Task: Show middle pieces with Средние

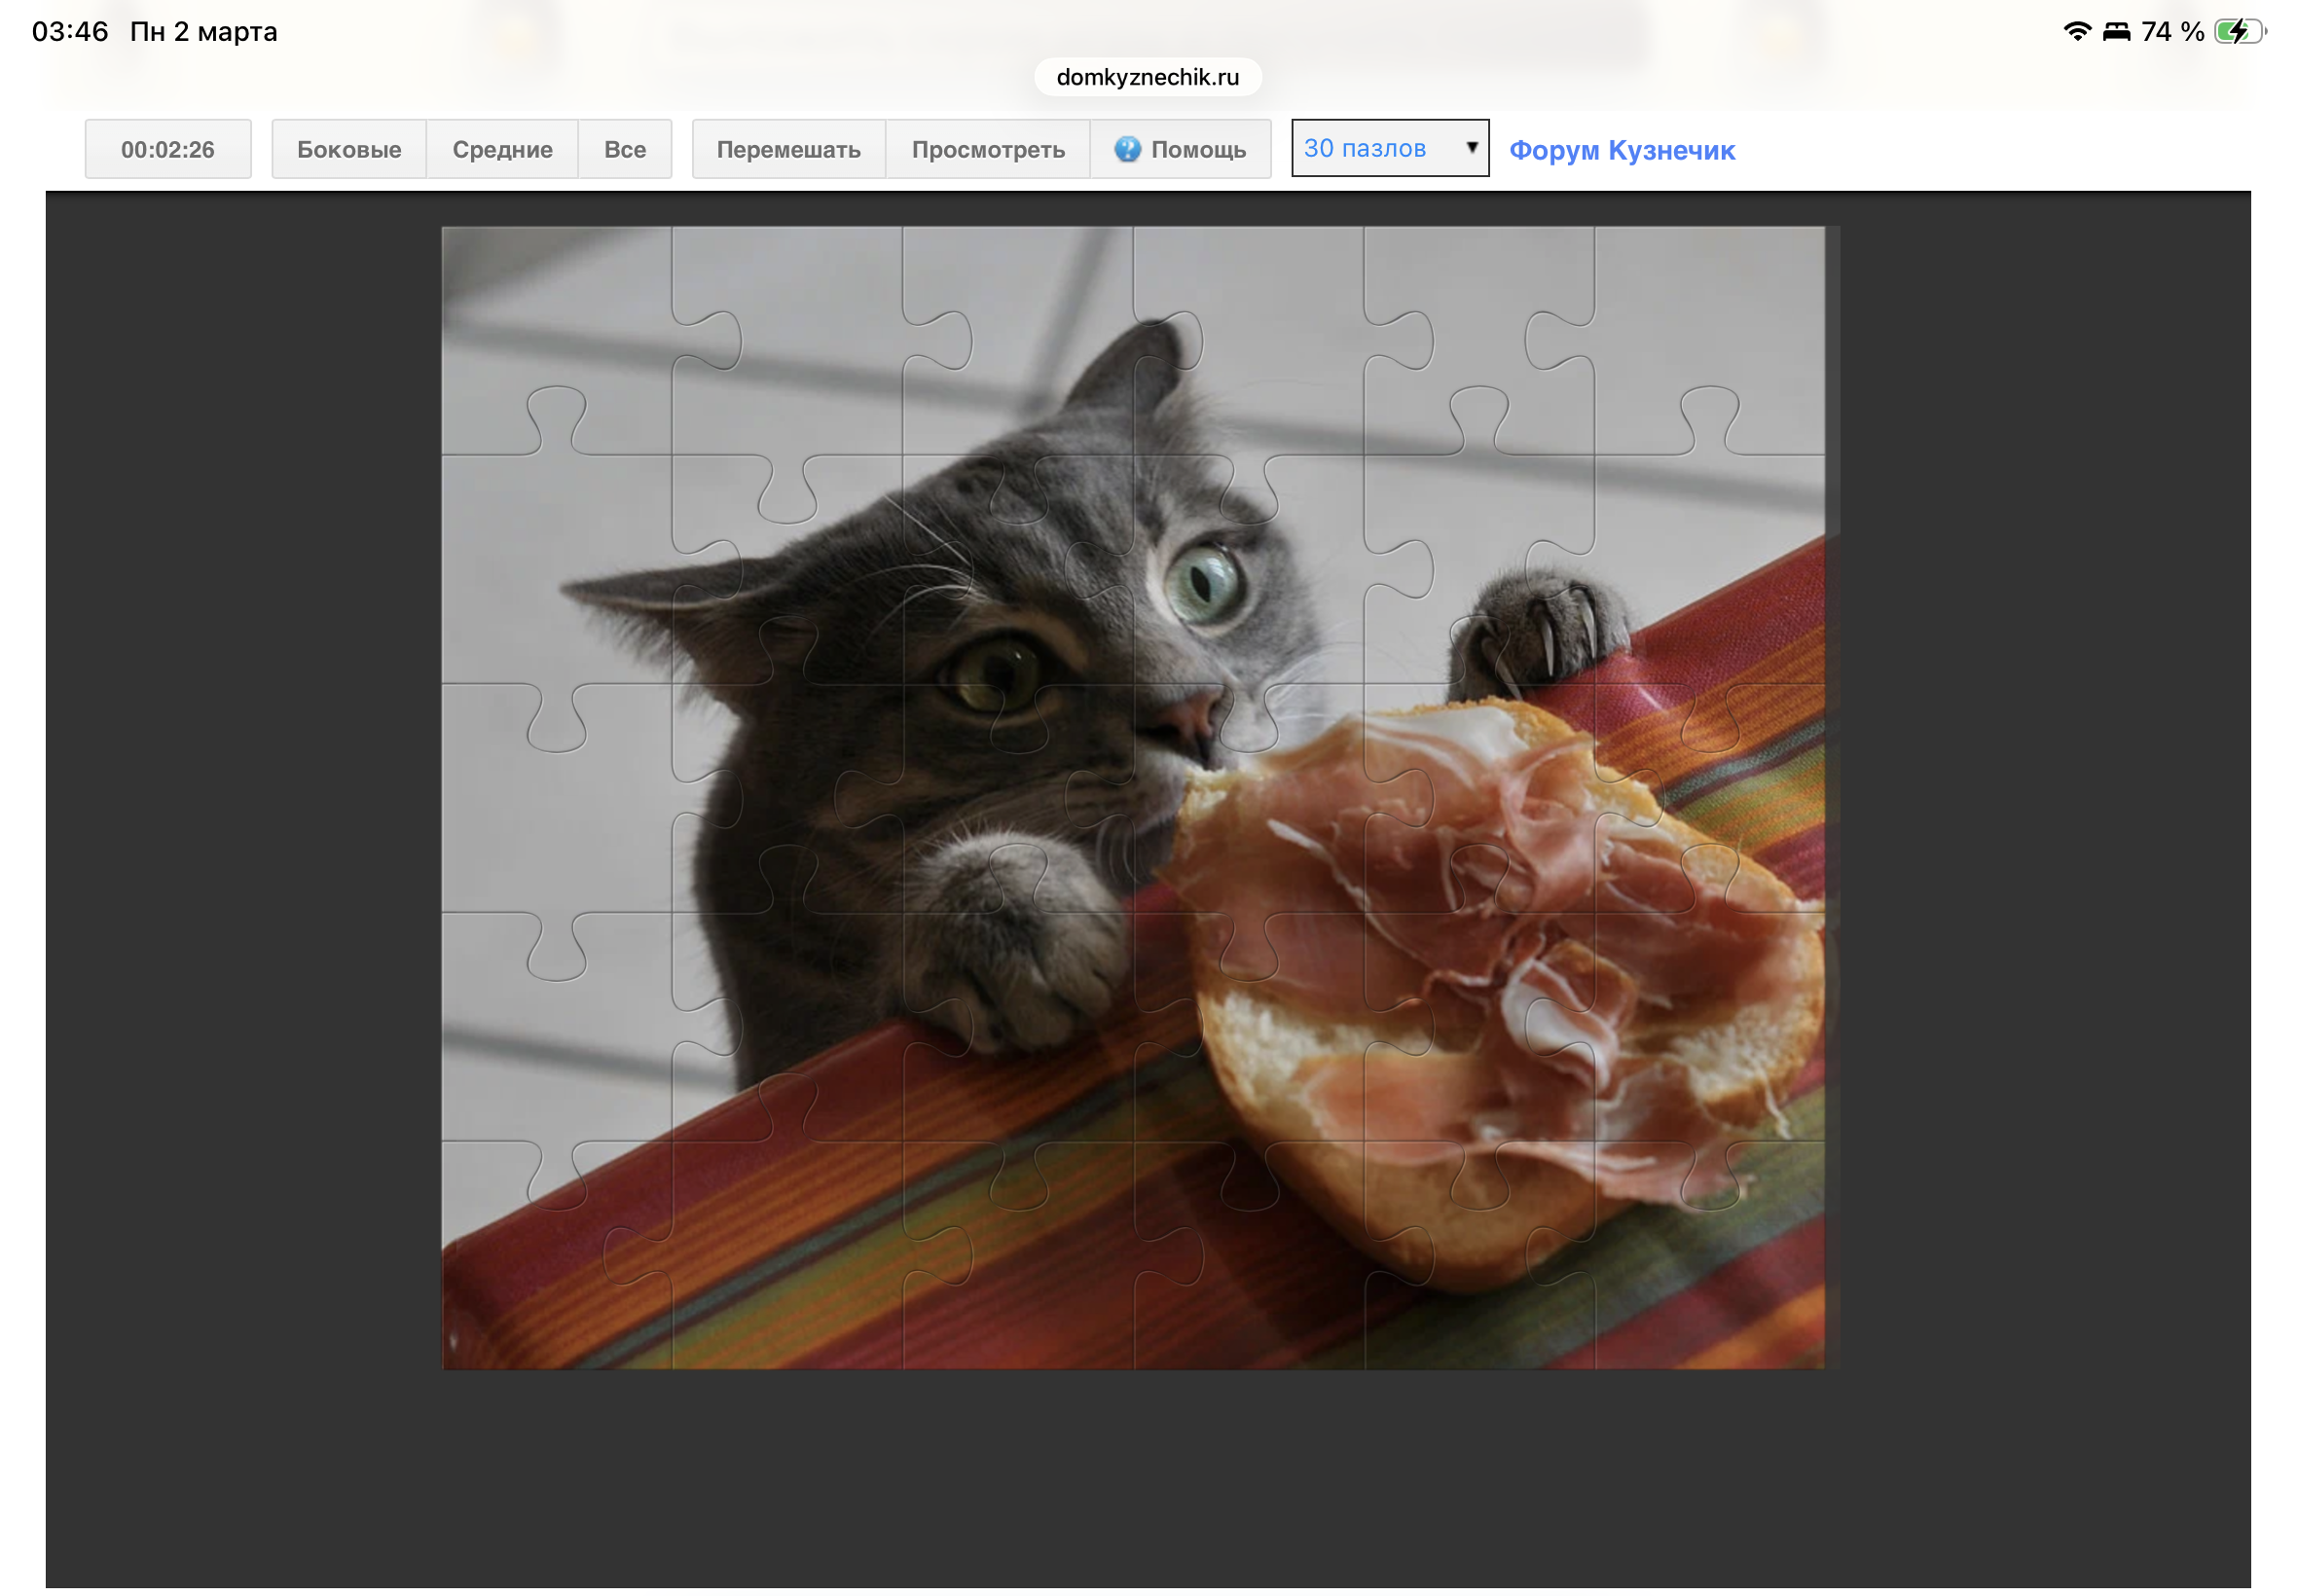Action: click(502, 149)
